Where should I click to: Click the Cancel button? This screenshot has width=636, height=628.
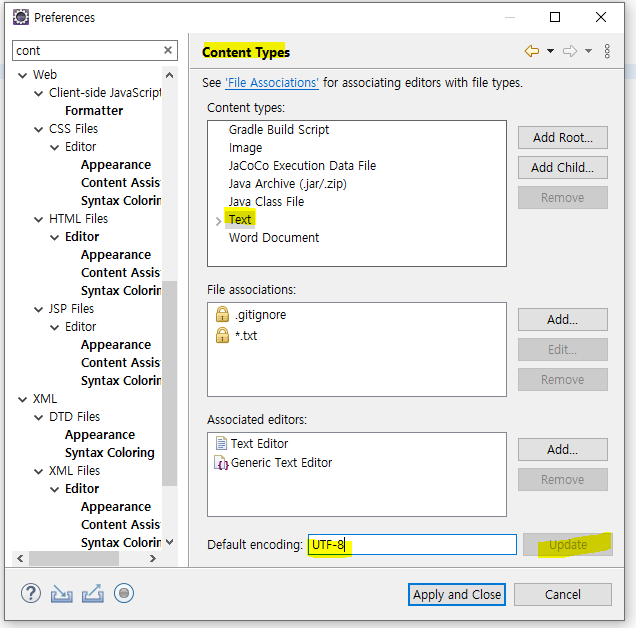click(x=563, y=594)
